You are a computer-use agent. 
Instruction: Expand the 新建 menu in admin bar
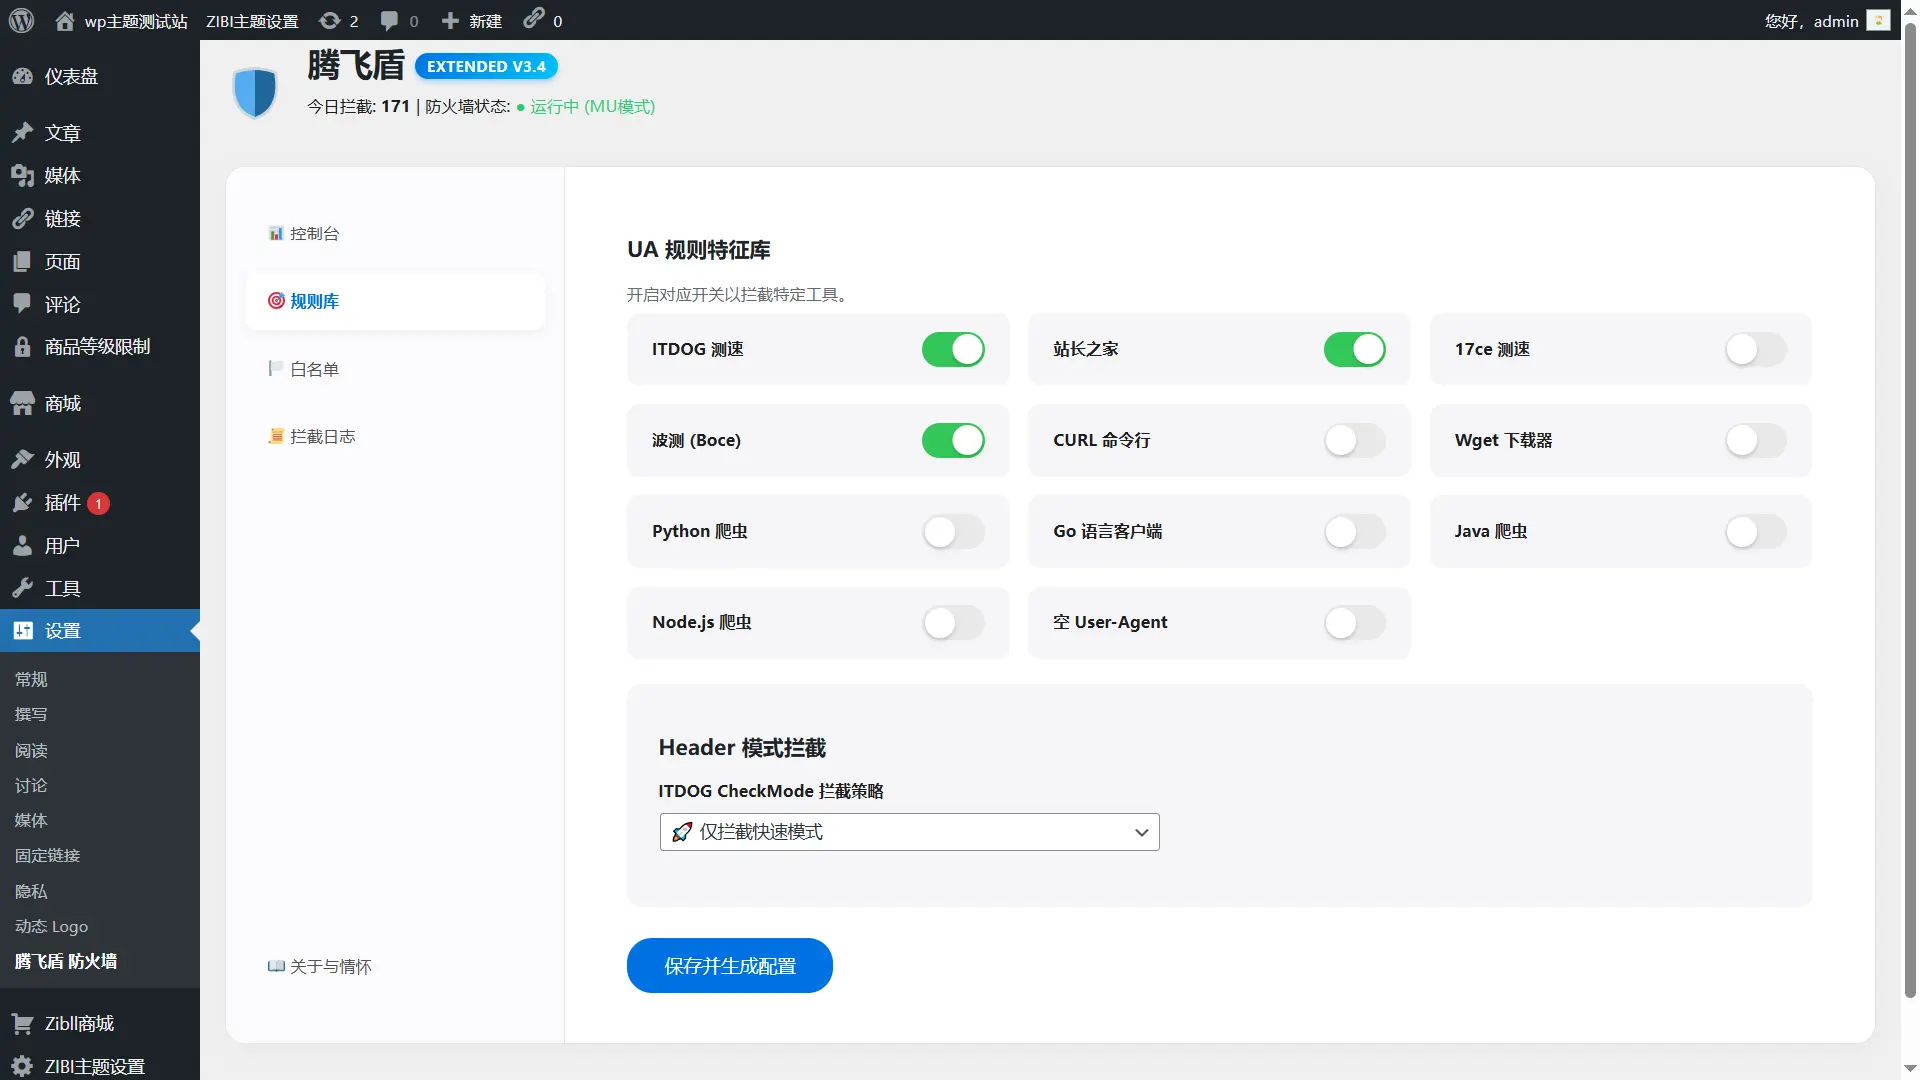click(x=472, y=21)
